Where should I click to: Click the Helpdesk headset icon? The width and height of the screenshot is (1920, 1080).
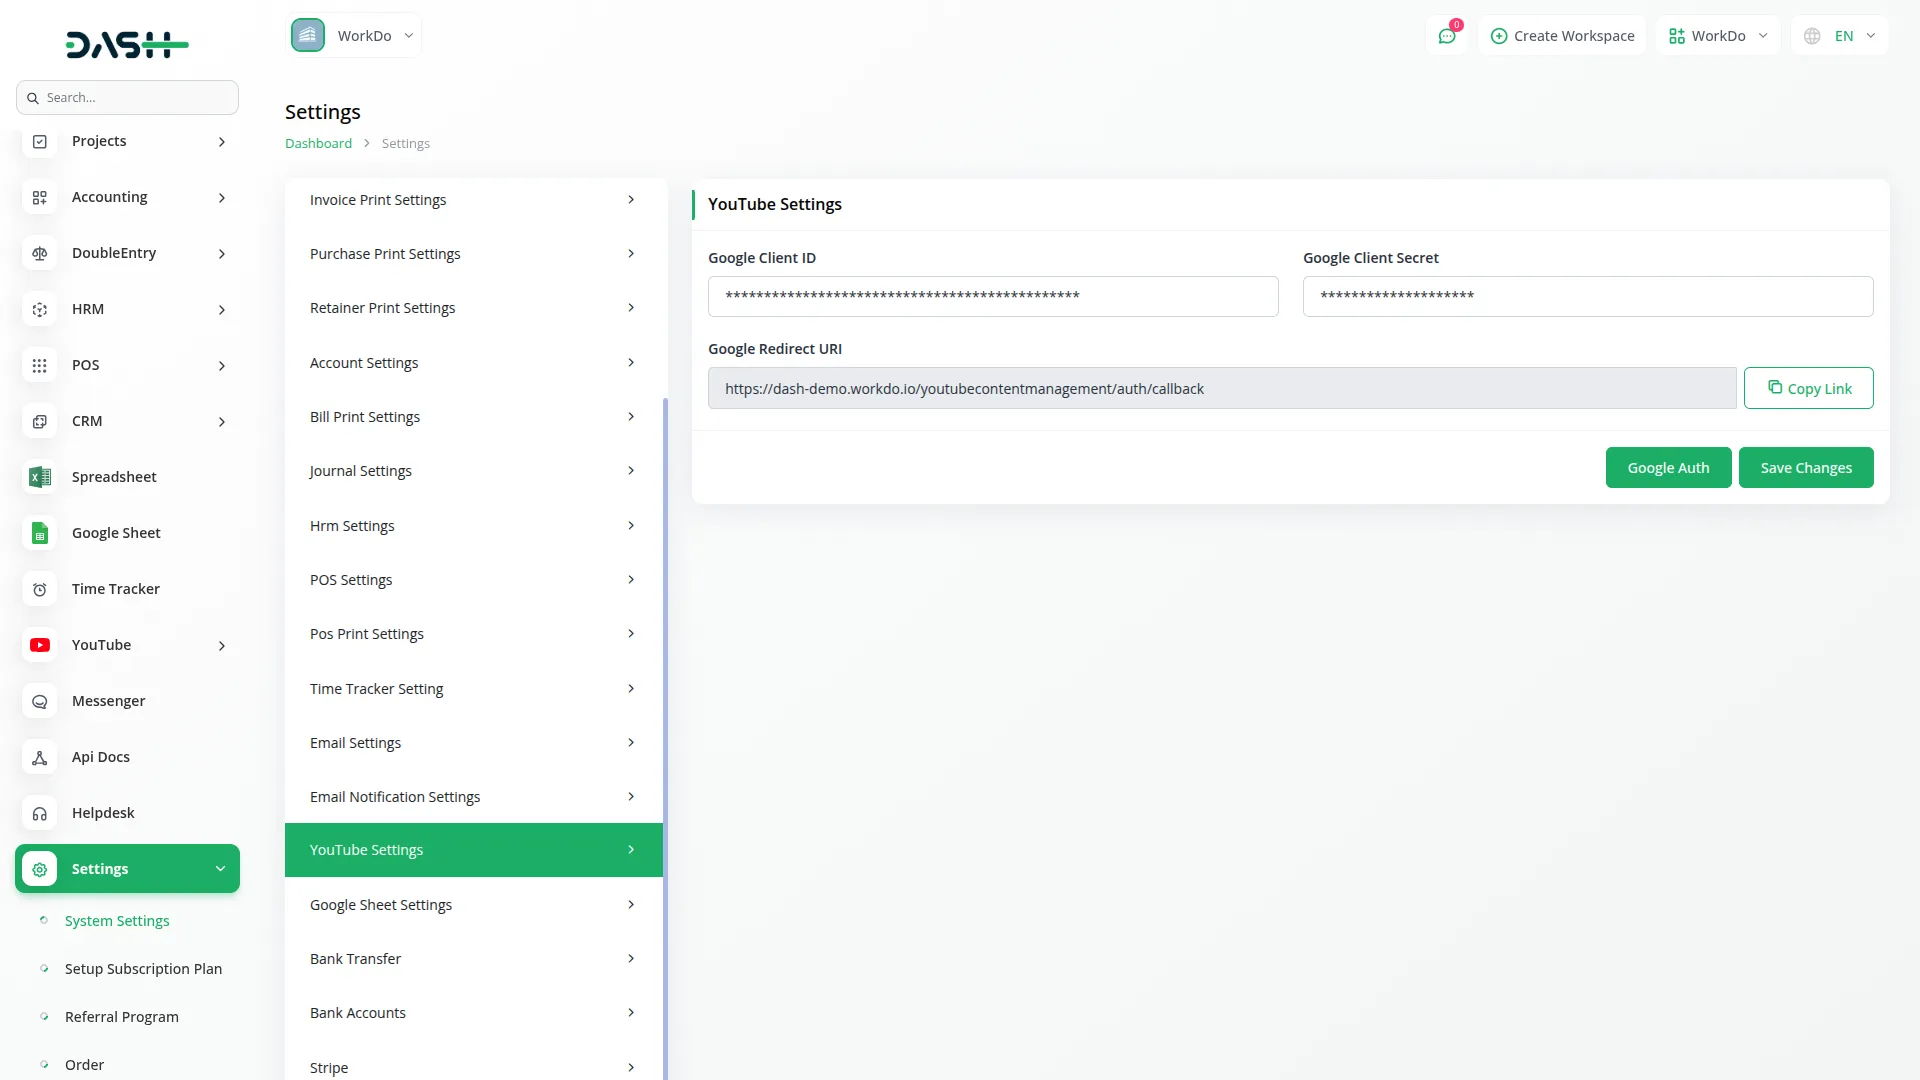(39, 813)
